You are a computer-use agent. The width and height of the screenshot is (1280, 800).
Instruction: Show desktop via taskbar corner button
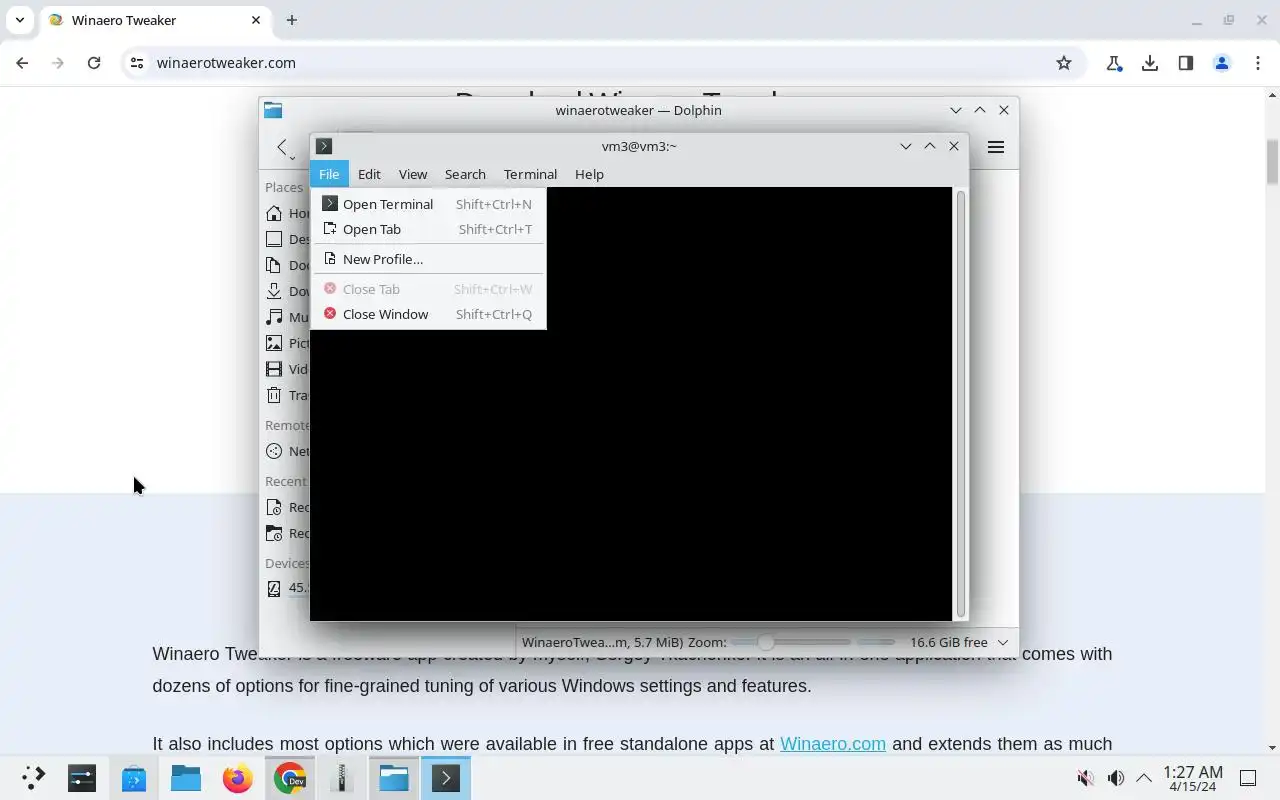coord(1248,778)
